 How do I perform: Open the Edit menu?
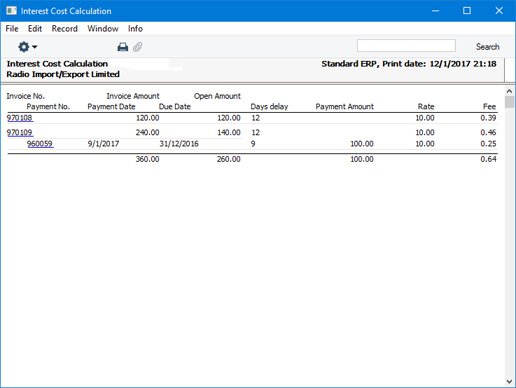point(35,29)
